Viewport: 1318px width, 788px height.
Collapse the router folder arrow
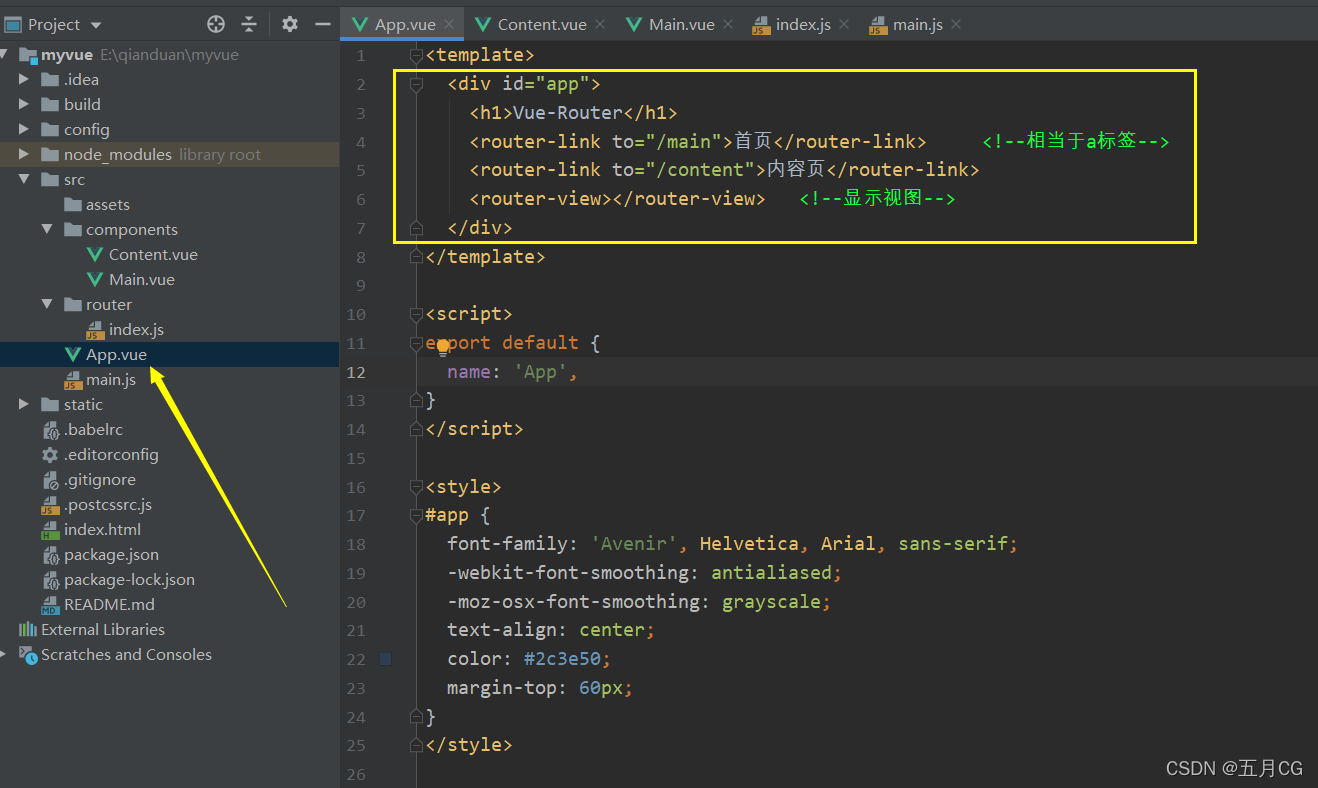[47, 305]
